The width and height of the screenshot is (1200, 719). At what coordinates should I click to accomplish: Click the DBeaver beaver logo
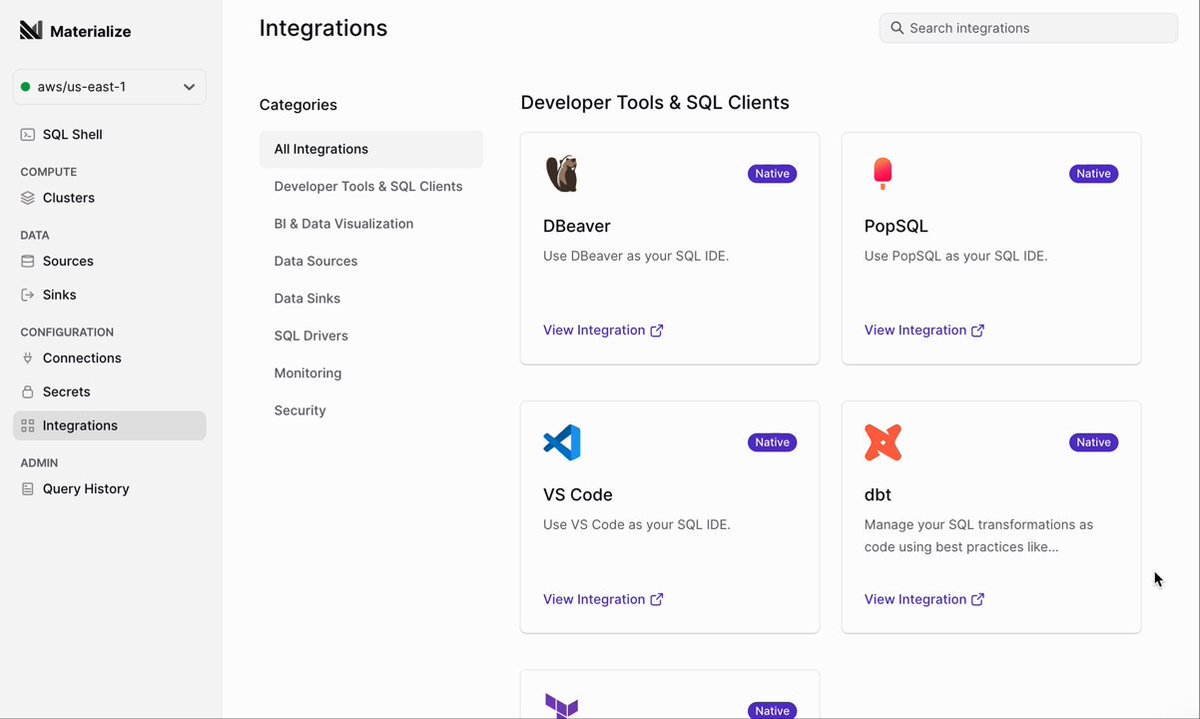562,174
